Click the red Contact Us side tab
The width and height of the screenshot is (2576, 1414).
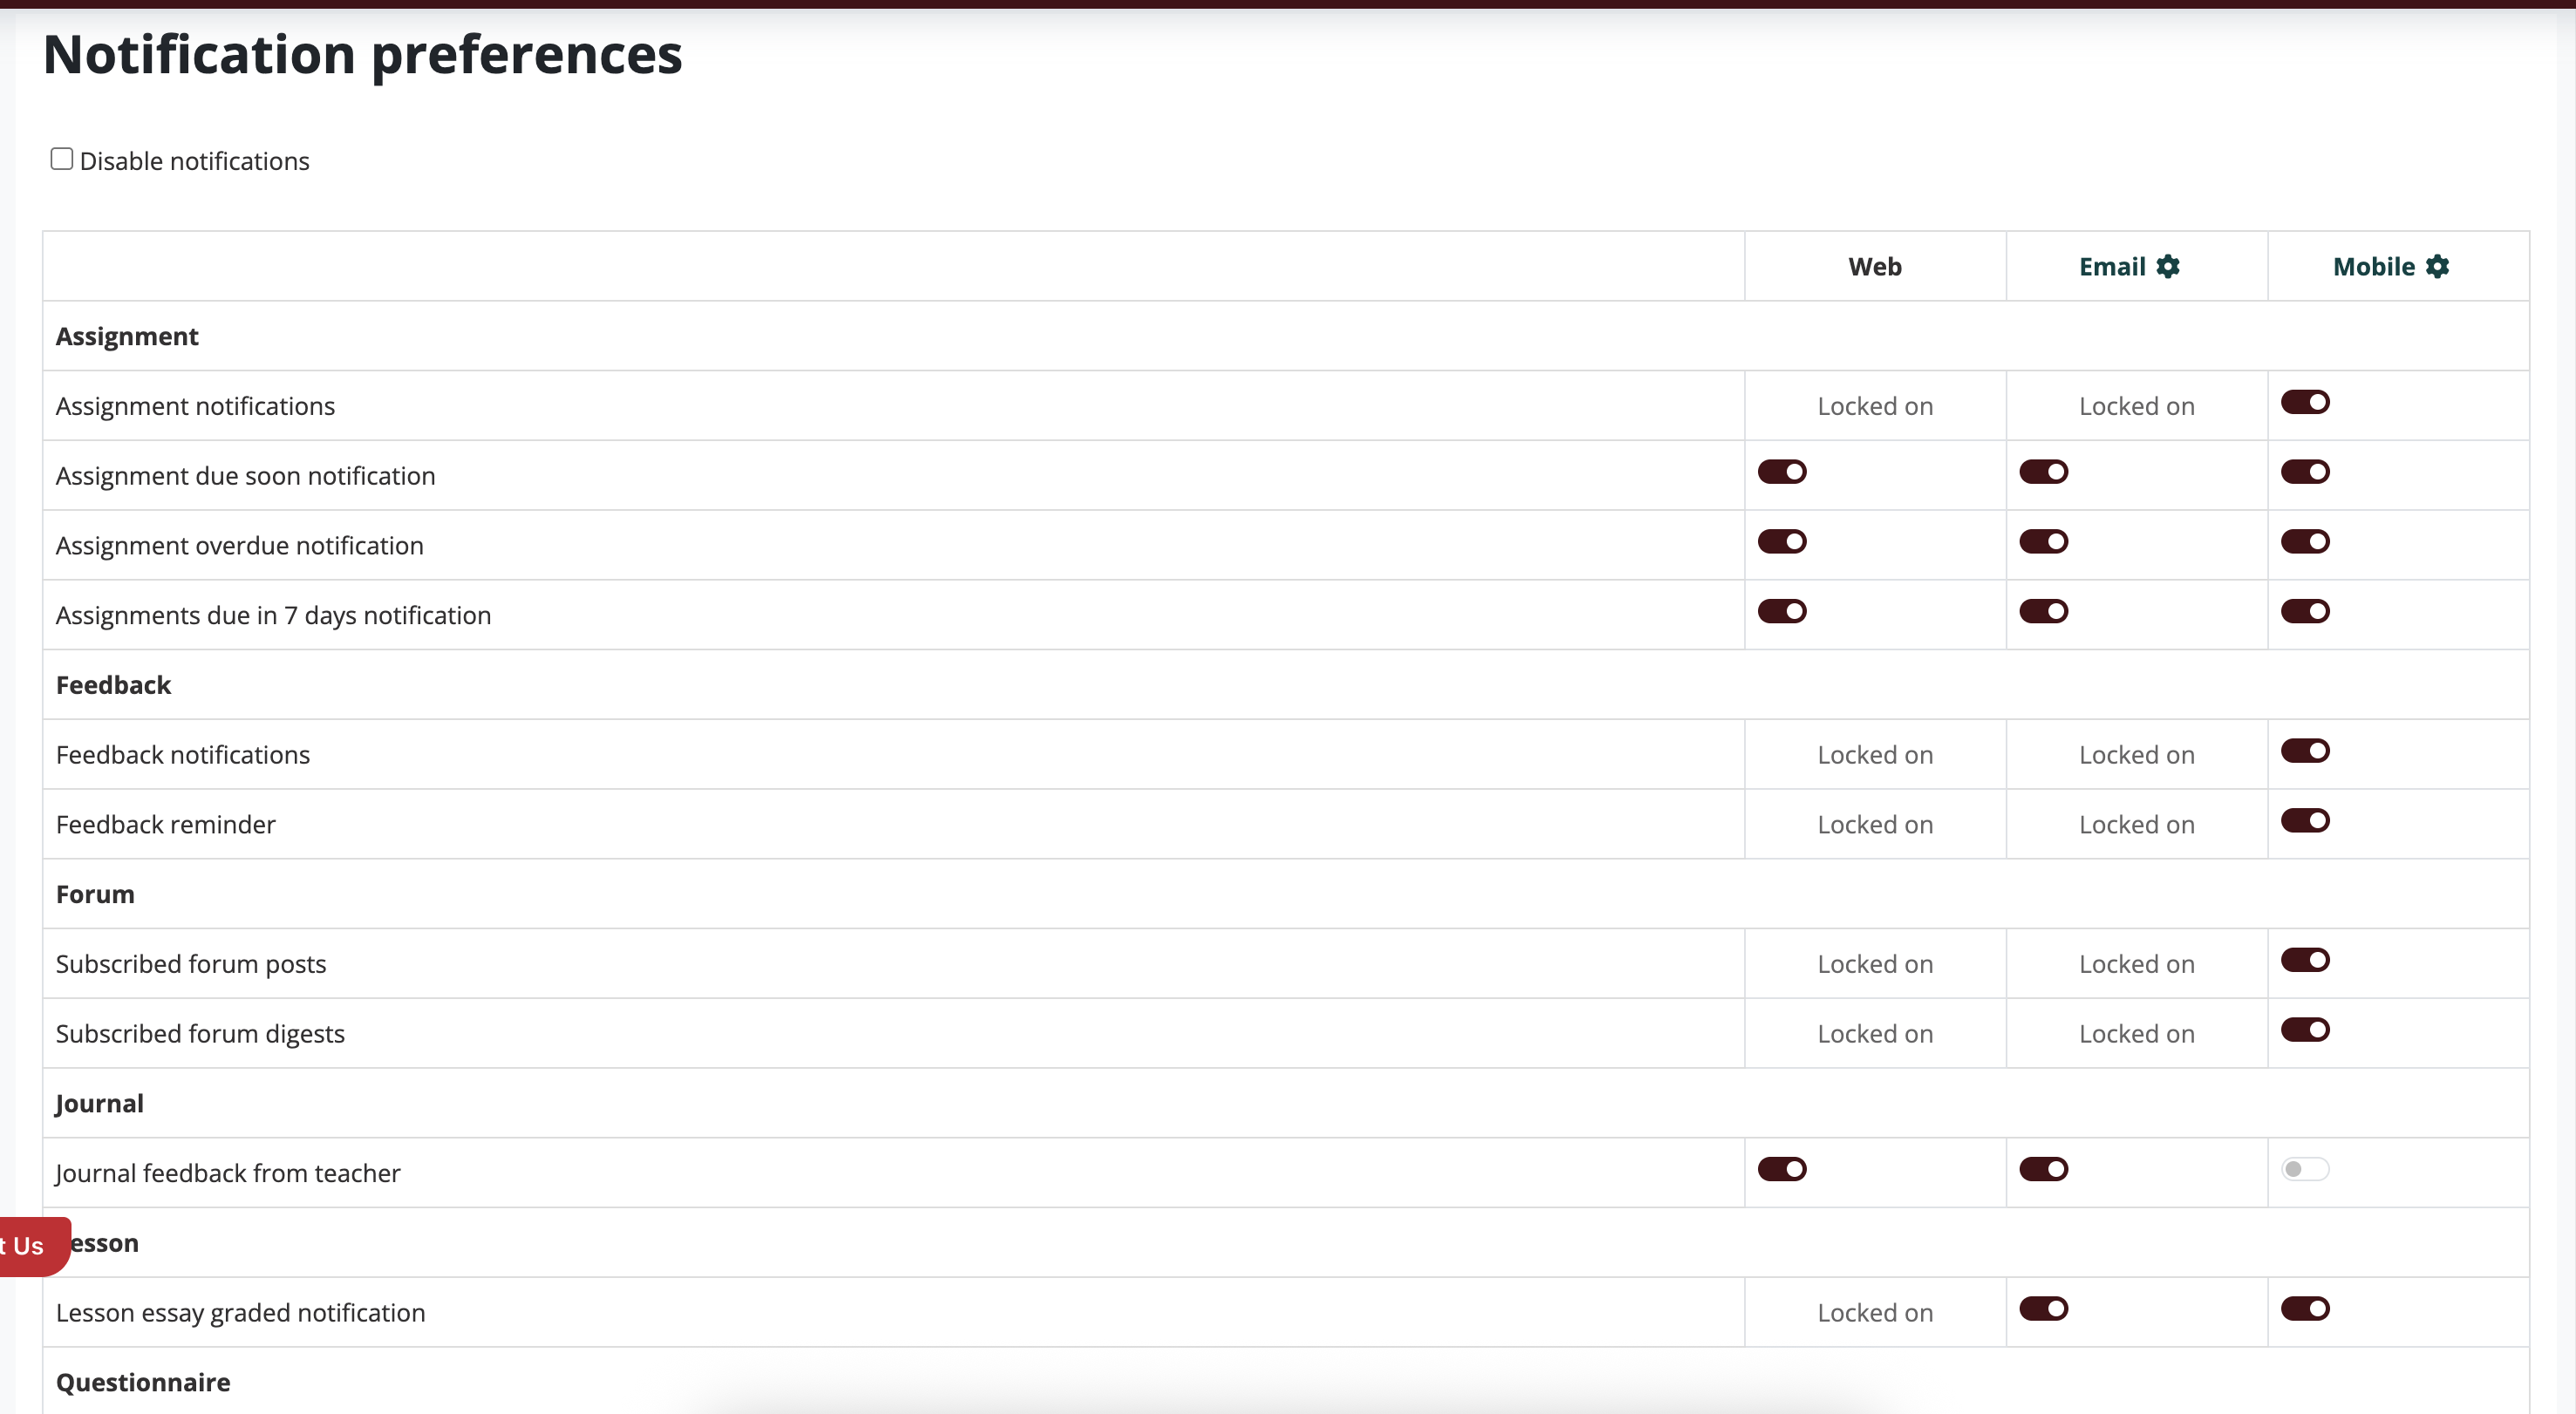[x=34, y=1246]
